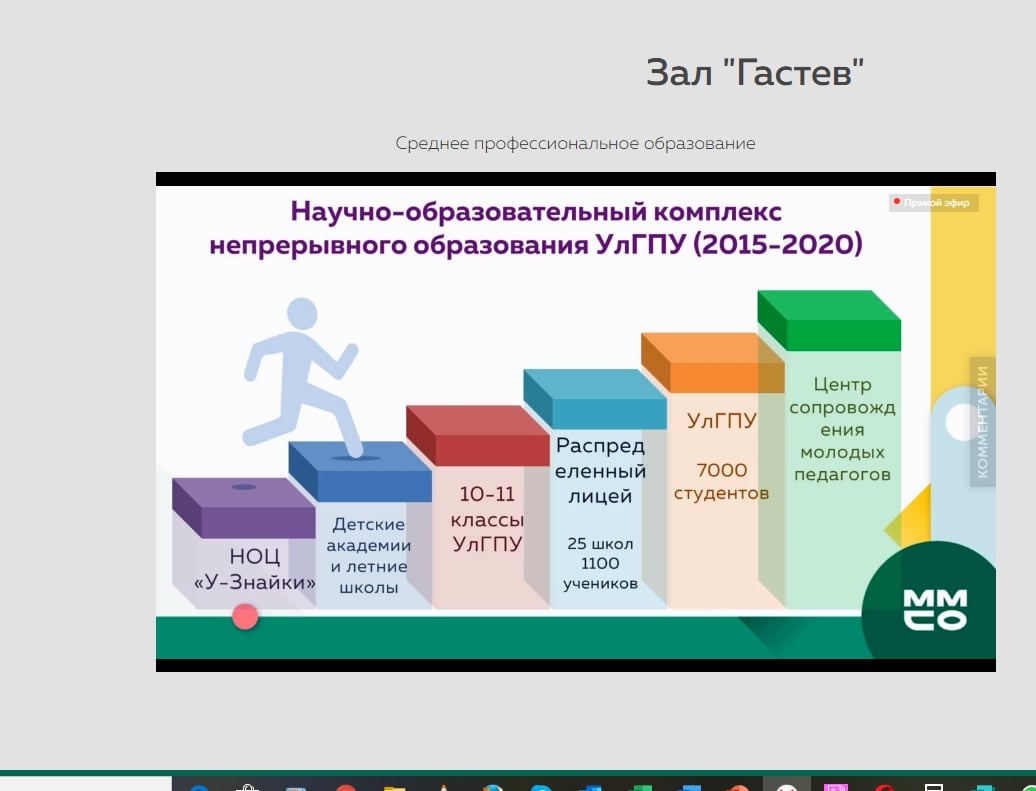Click the 25 школ 1100 учеников text
The width and height of the screenshot is (1036, 791).
tap(600, 564)
